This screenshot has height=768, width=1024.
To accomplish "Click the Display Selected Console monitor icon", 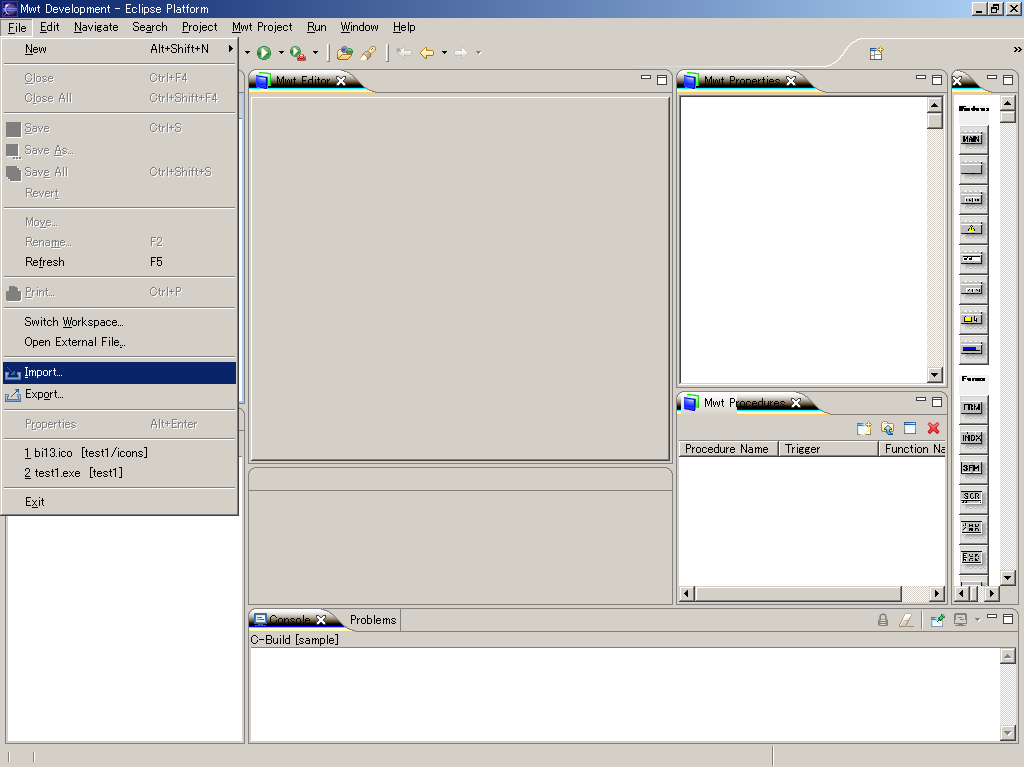I will coord(960,620).
